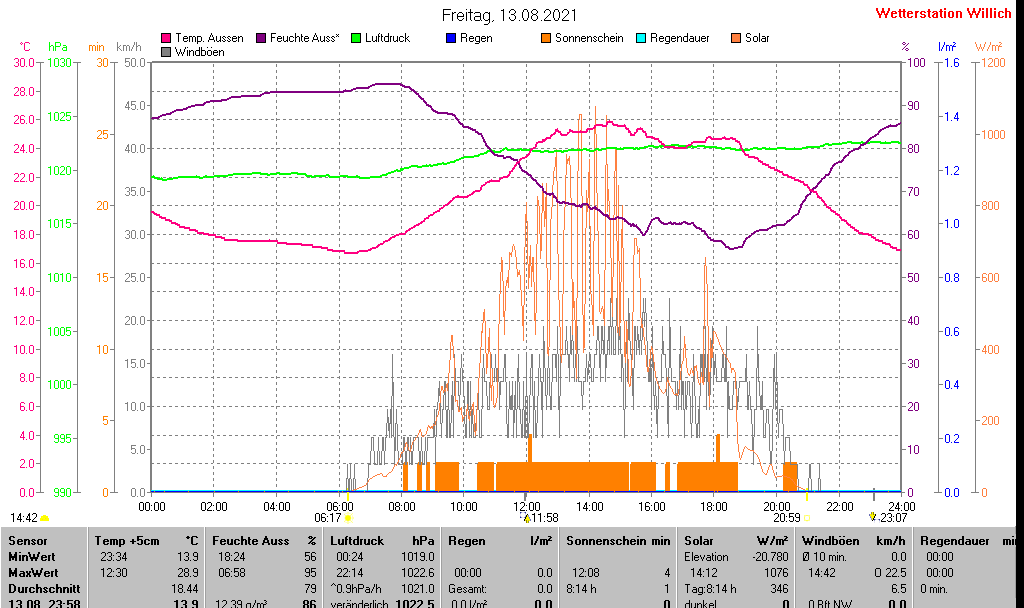The height and width of the screenshot is (608, 1024).
Task: Click the blue Regen legend swatch
Action: [451, 39]
